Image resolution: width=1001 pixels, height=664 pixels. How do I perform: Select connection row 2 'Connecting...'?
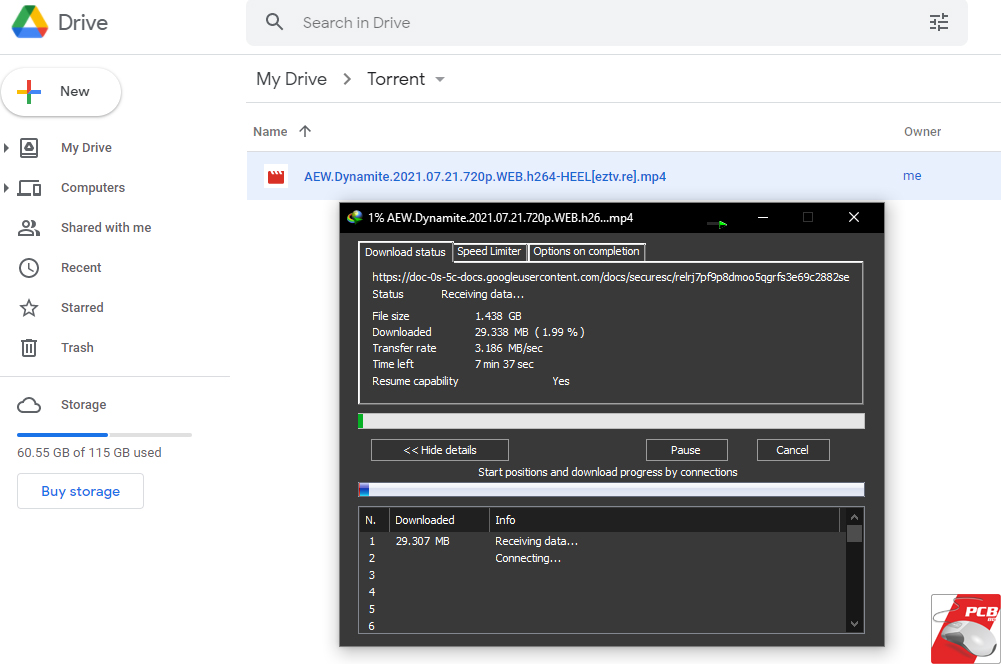tap(602, 558)
